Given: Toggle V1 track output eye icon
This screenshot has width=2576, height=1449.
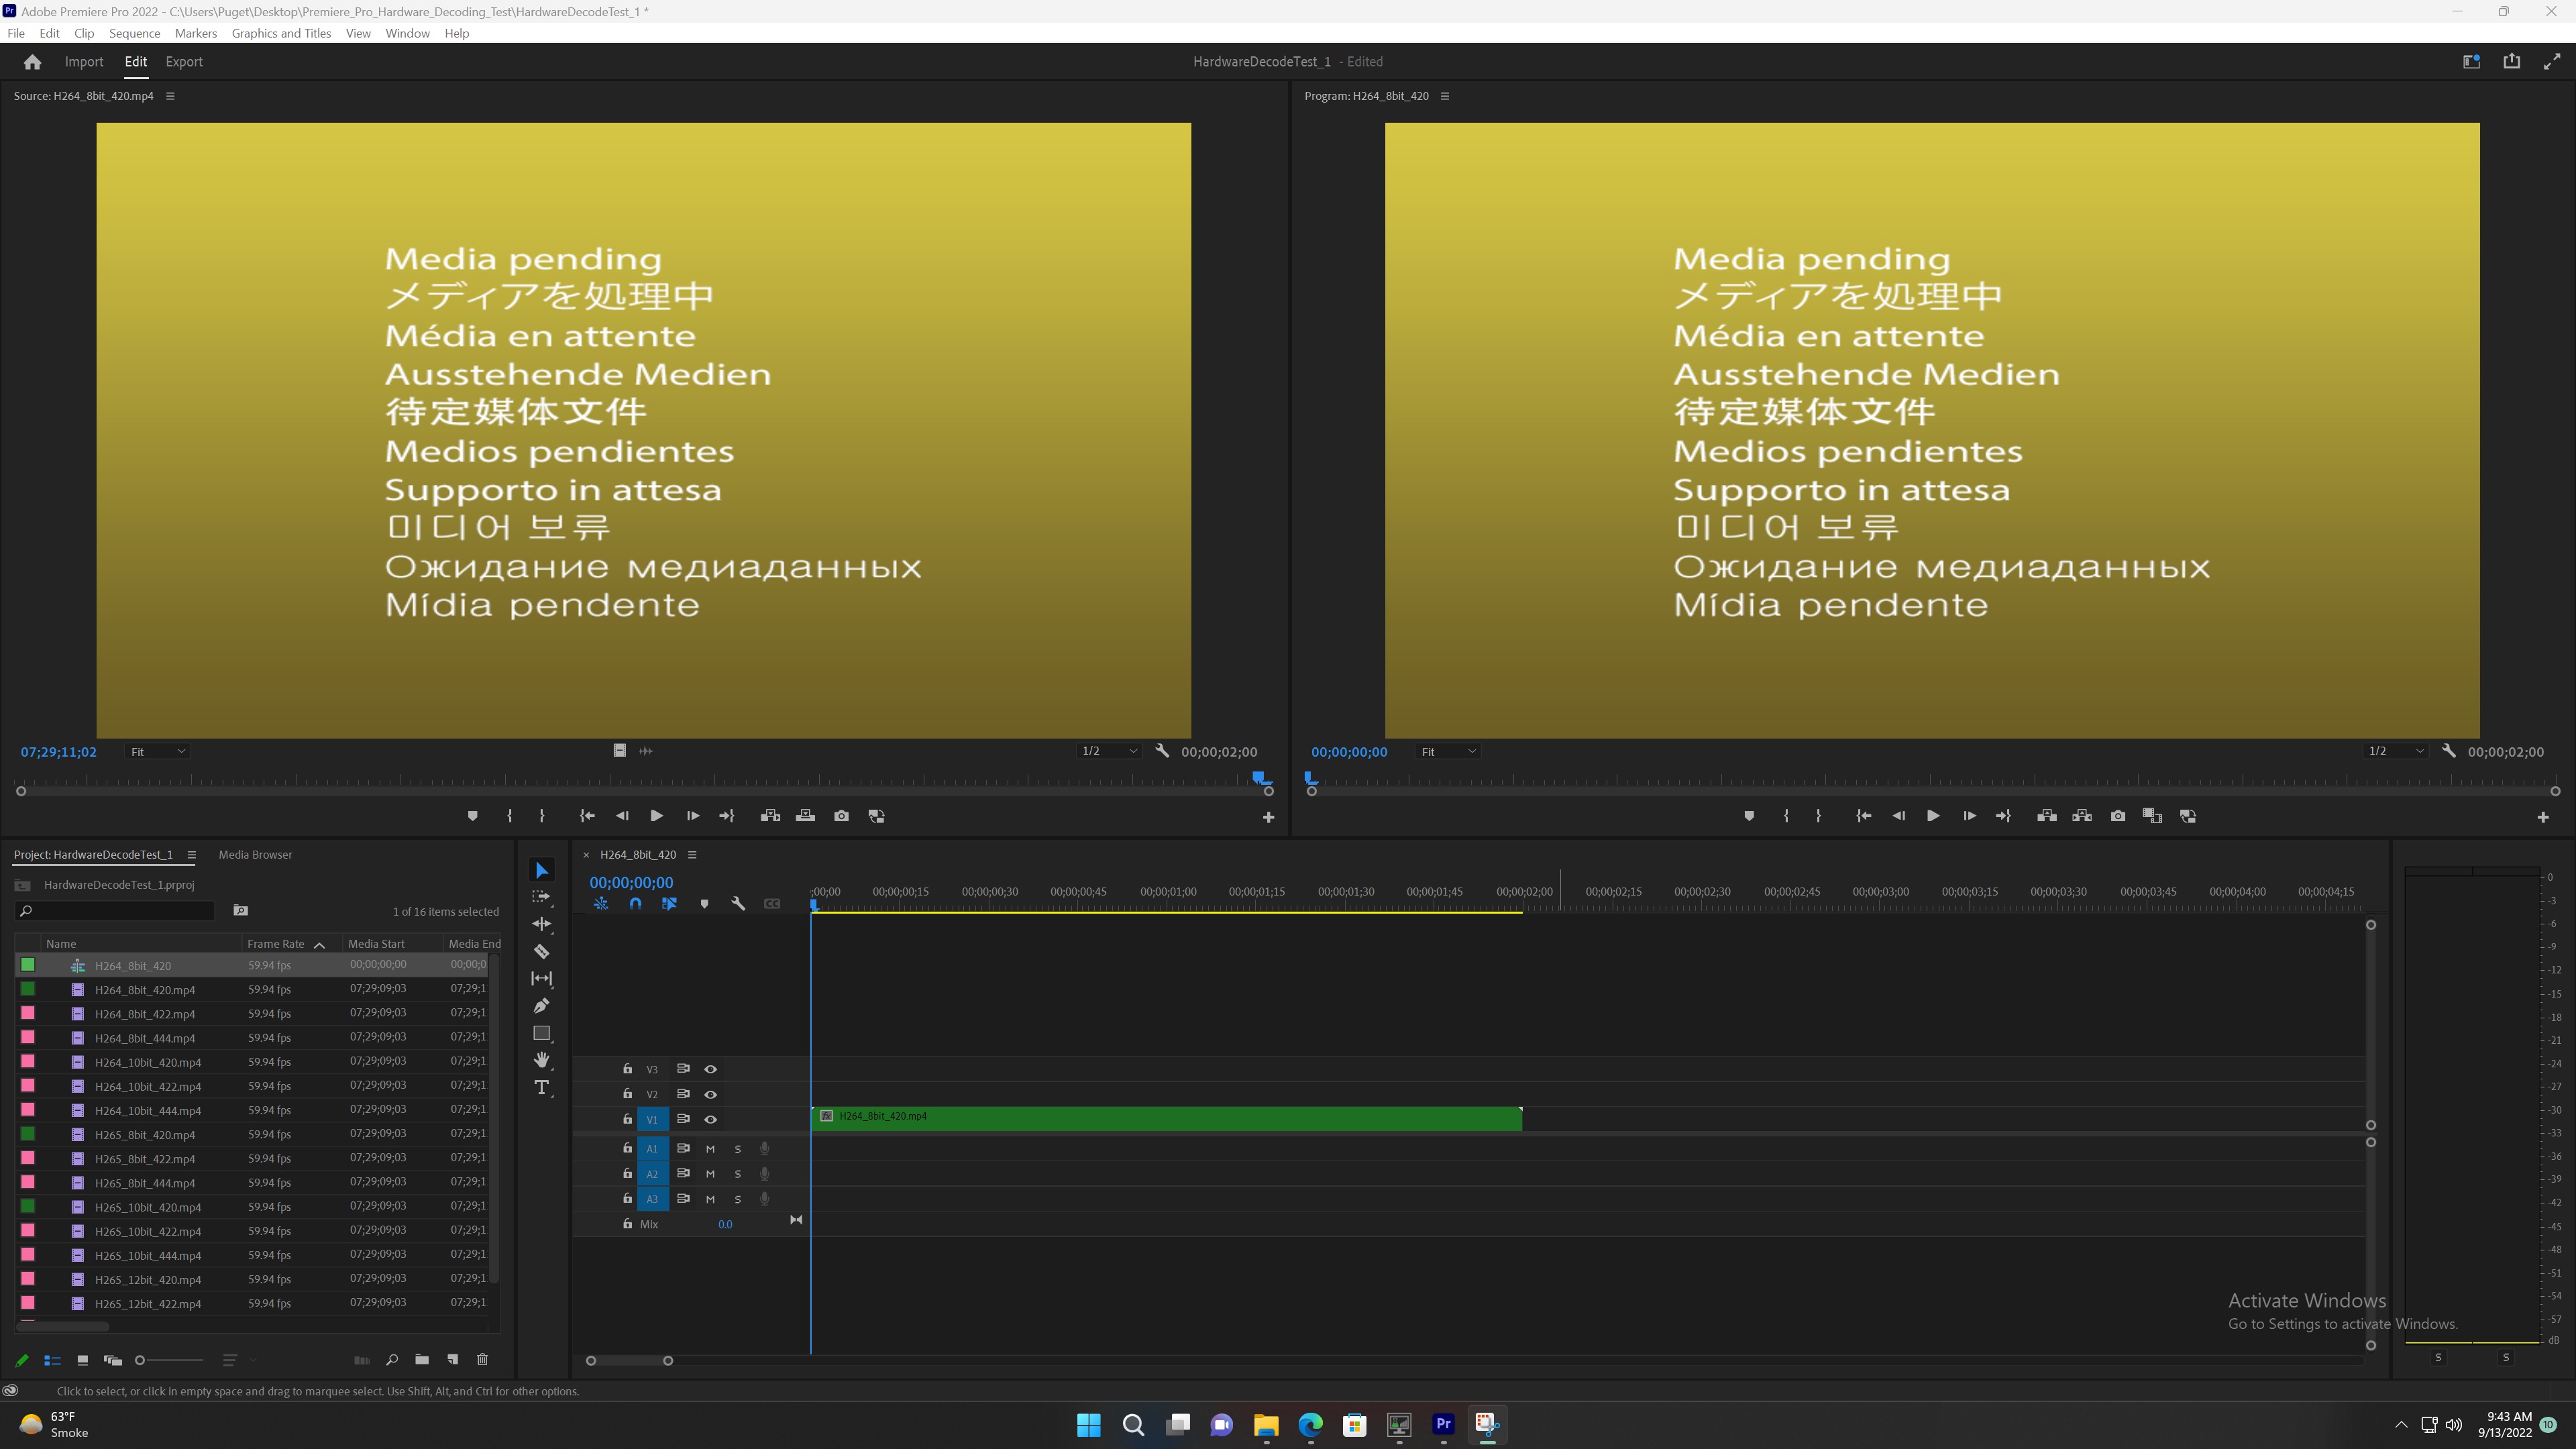Looking at the screenshot, I should click(x=710, y=1119).
